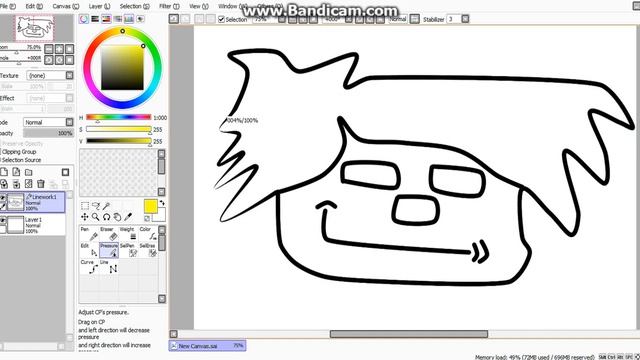Click the navigator zoom out button
640x360 pixels.
pyautogui.click(x=49, y=49)
